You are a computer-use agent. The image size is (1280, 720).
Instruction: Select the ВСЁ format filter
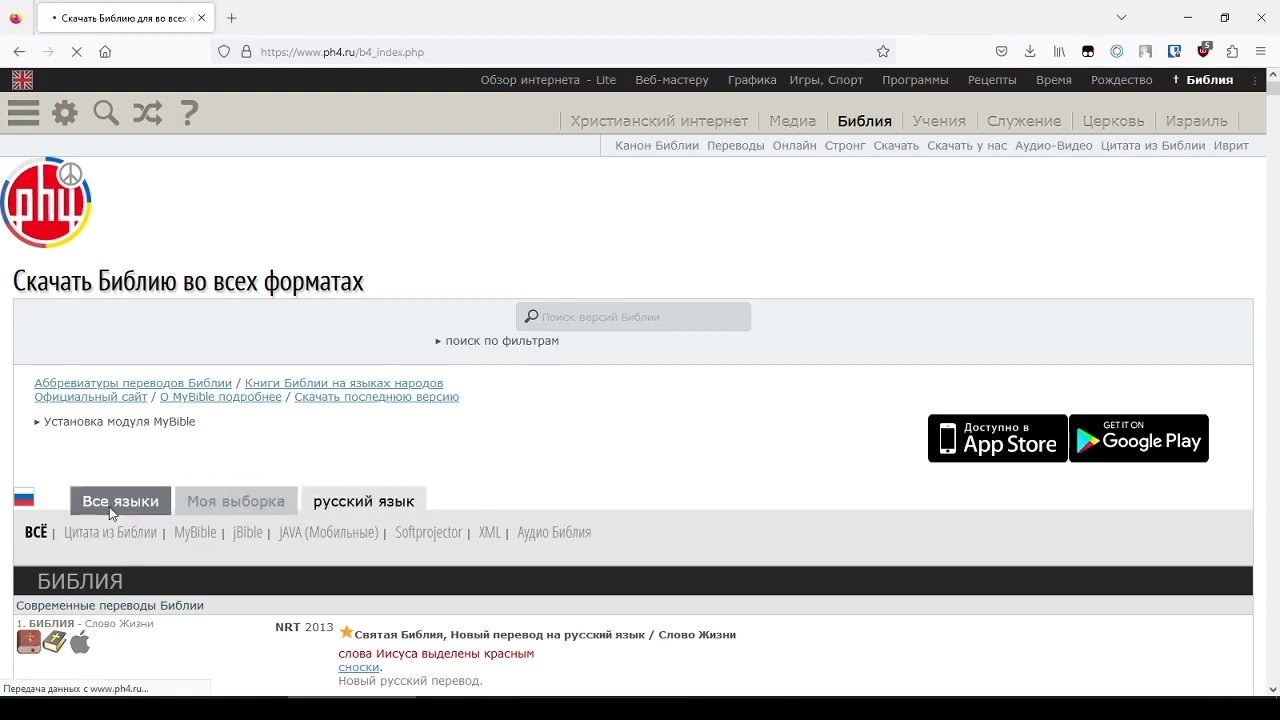36,532
